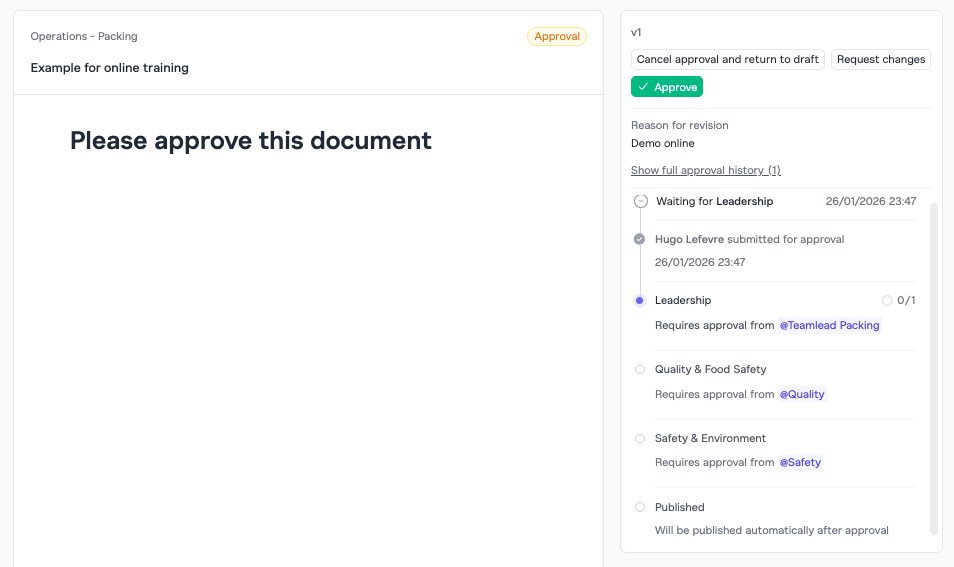Click the submitted checkmark icon beside Hugo Lefevre
Image resolution: width=954 pixels, height=567 pixels.
[640, 239]
